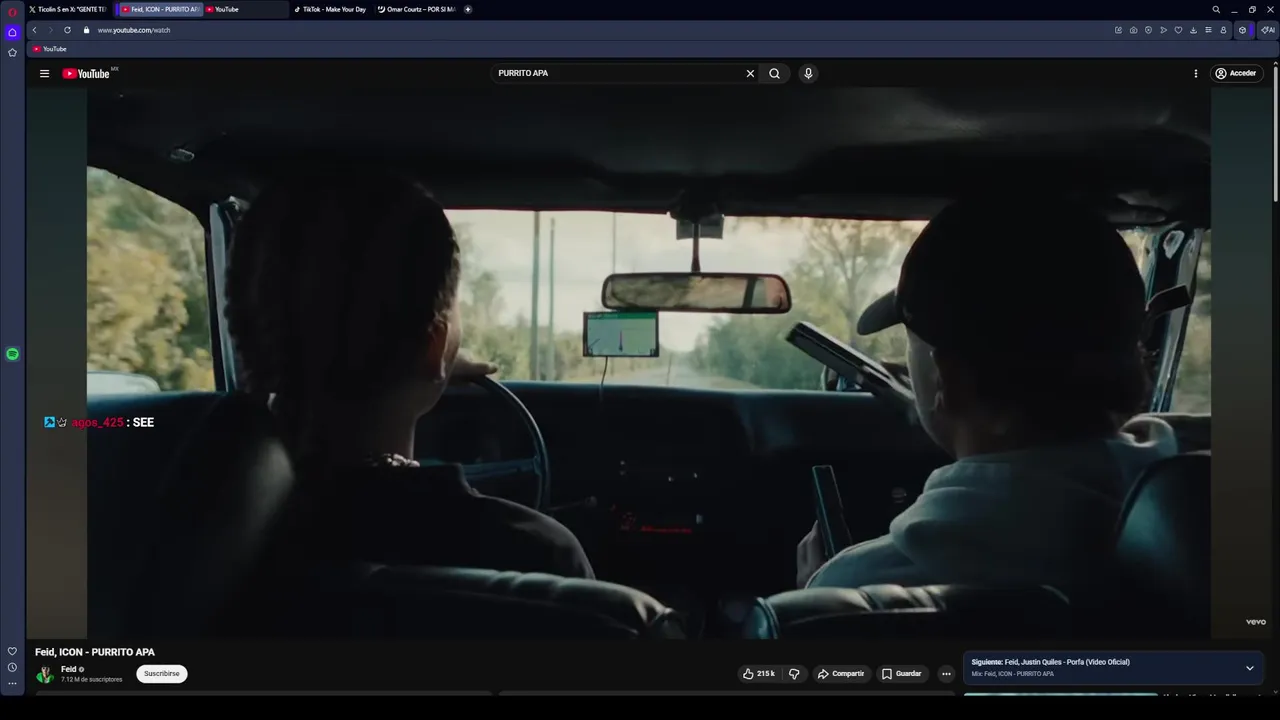Open the sidebar three-dot settings

pyautogui.click(x=12, y=684)
